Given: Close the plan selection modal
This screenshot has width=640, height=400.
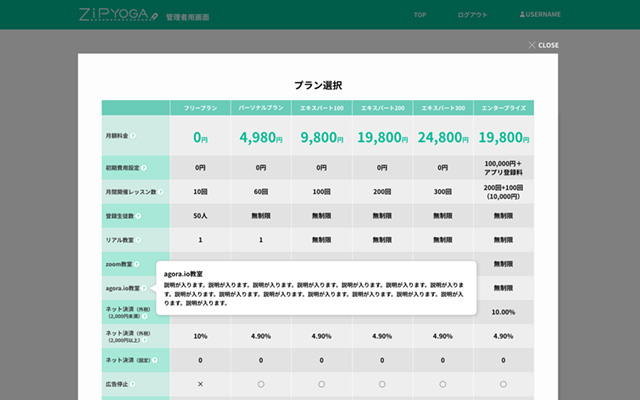Looking at the screenshot, I should pos(544,45).
